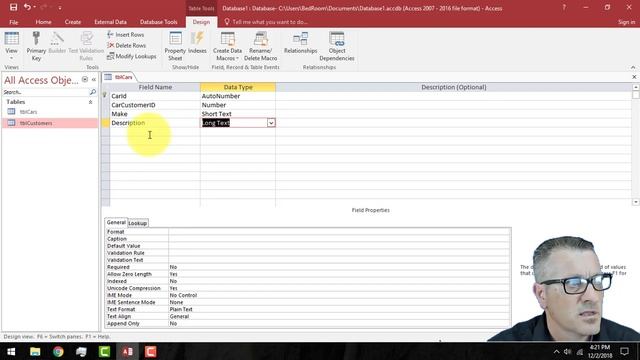Open the Action Center notifications
640x360 pixels.
[x=624, y=351]
